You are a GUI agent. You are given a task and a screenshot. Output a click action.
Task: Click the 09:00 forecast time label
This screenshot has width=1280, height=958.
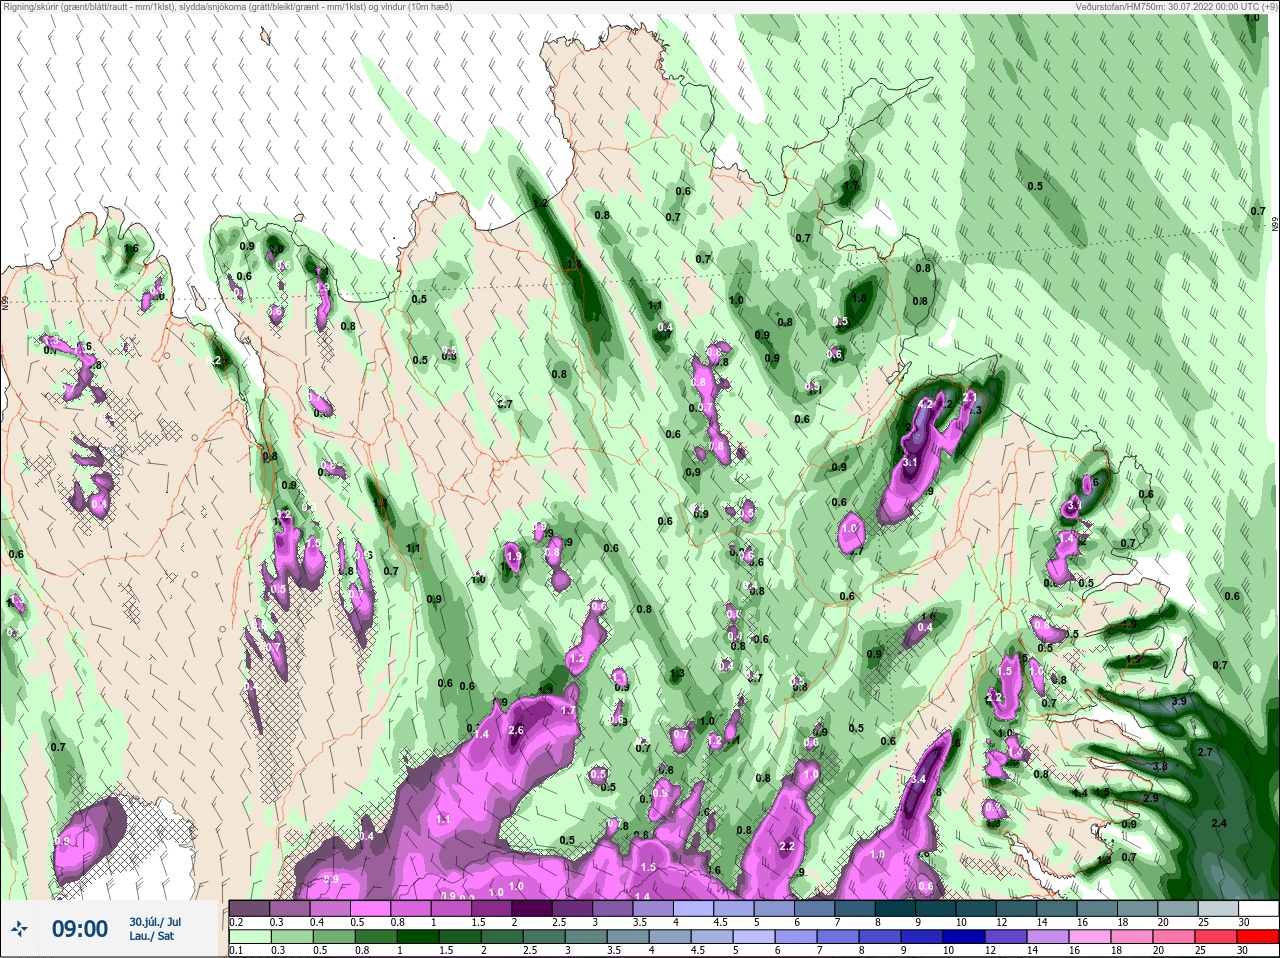pyautogui.click(x=80, y=929)
